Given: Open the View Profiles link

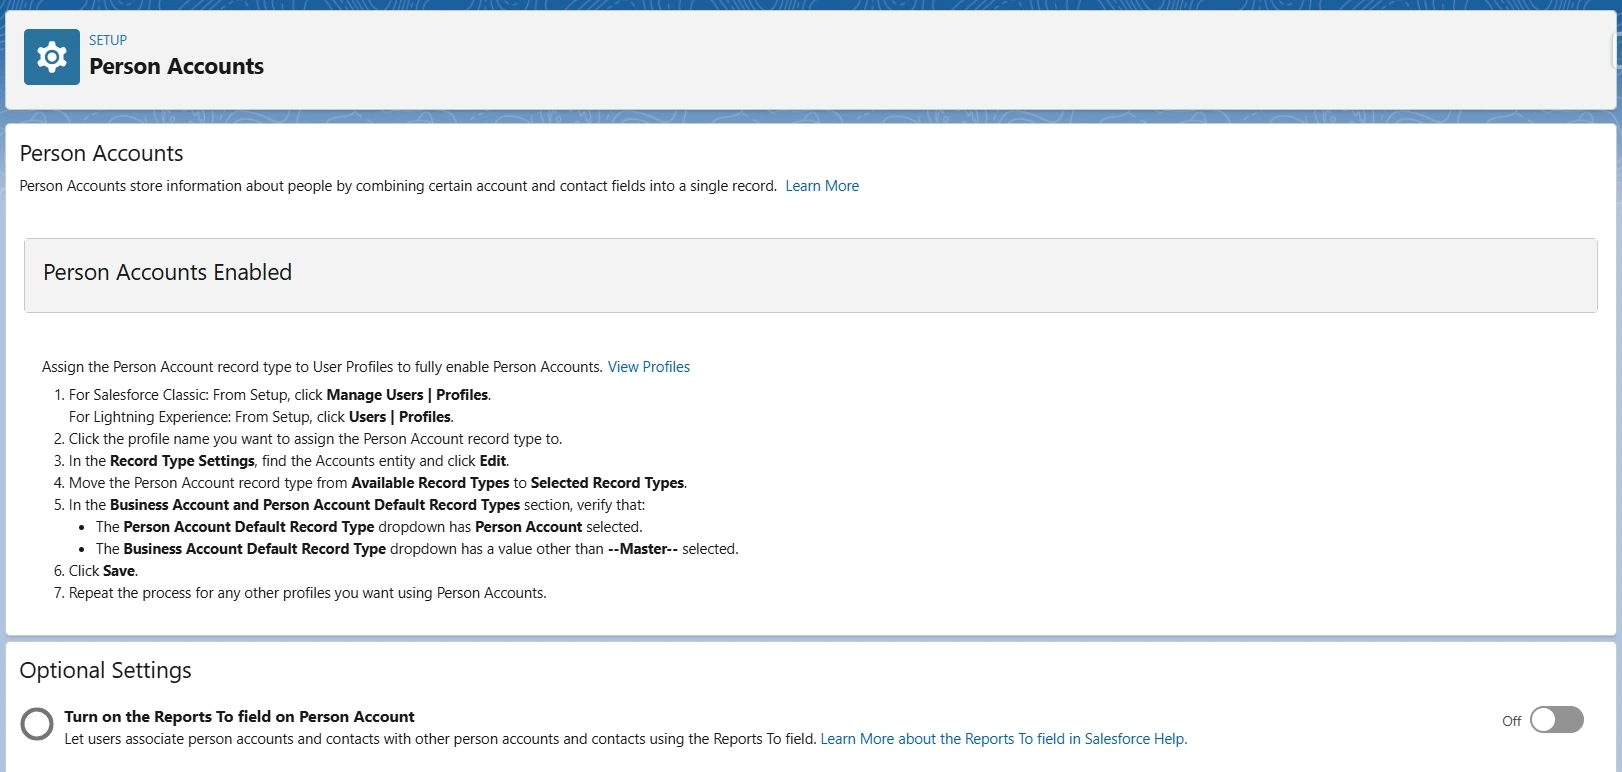Looking at the screenshot, I should point(649,367).
